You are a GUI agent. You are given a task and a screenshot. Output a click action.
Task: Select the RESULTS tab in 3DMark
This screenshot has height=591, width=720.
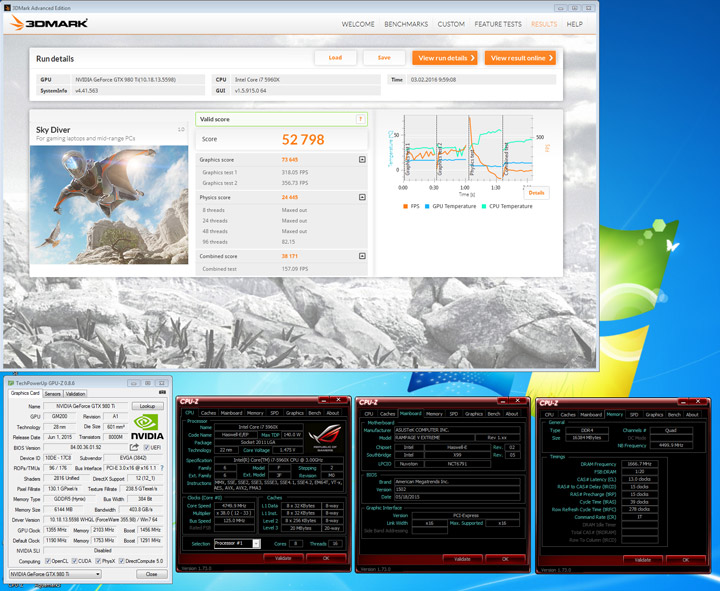pos(544,24)
